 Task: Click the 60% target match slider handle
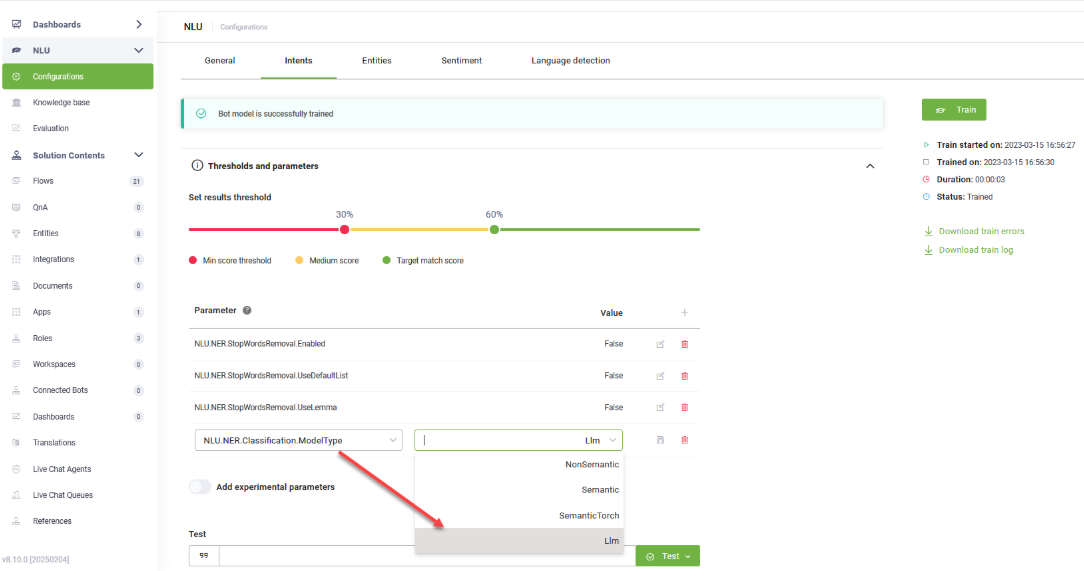click(x=494, y=229)
